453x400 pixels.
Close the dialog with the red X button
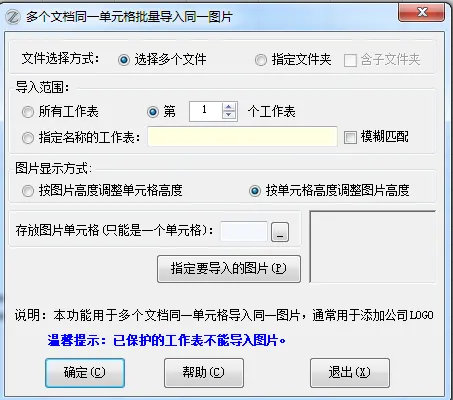click(x=421, y=13)
